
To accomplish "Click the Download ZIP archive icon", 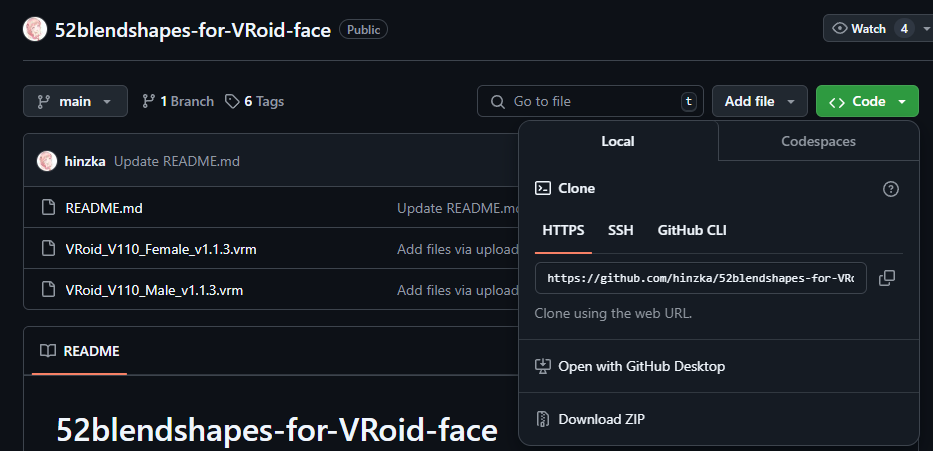I will click(x=542, y=419).
